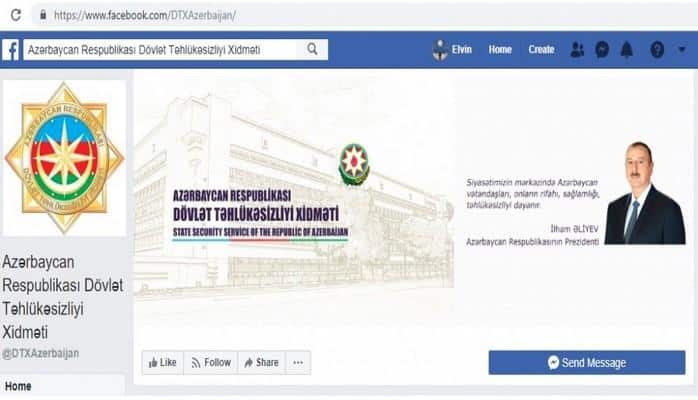
Task: Reload the page with the browser refresh icon
Action: (16, 15)
